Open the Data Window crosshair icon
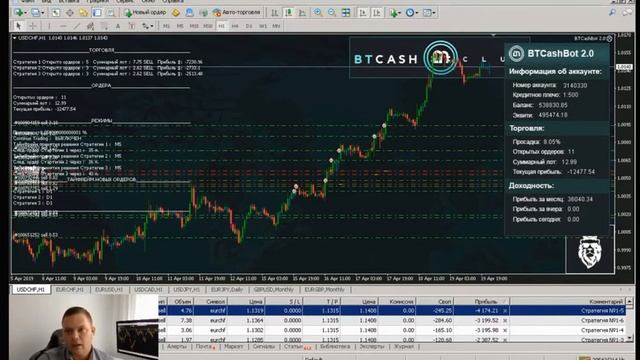This screenshot has width=640, height=360. 70,13
